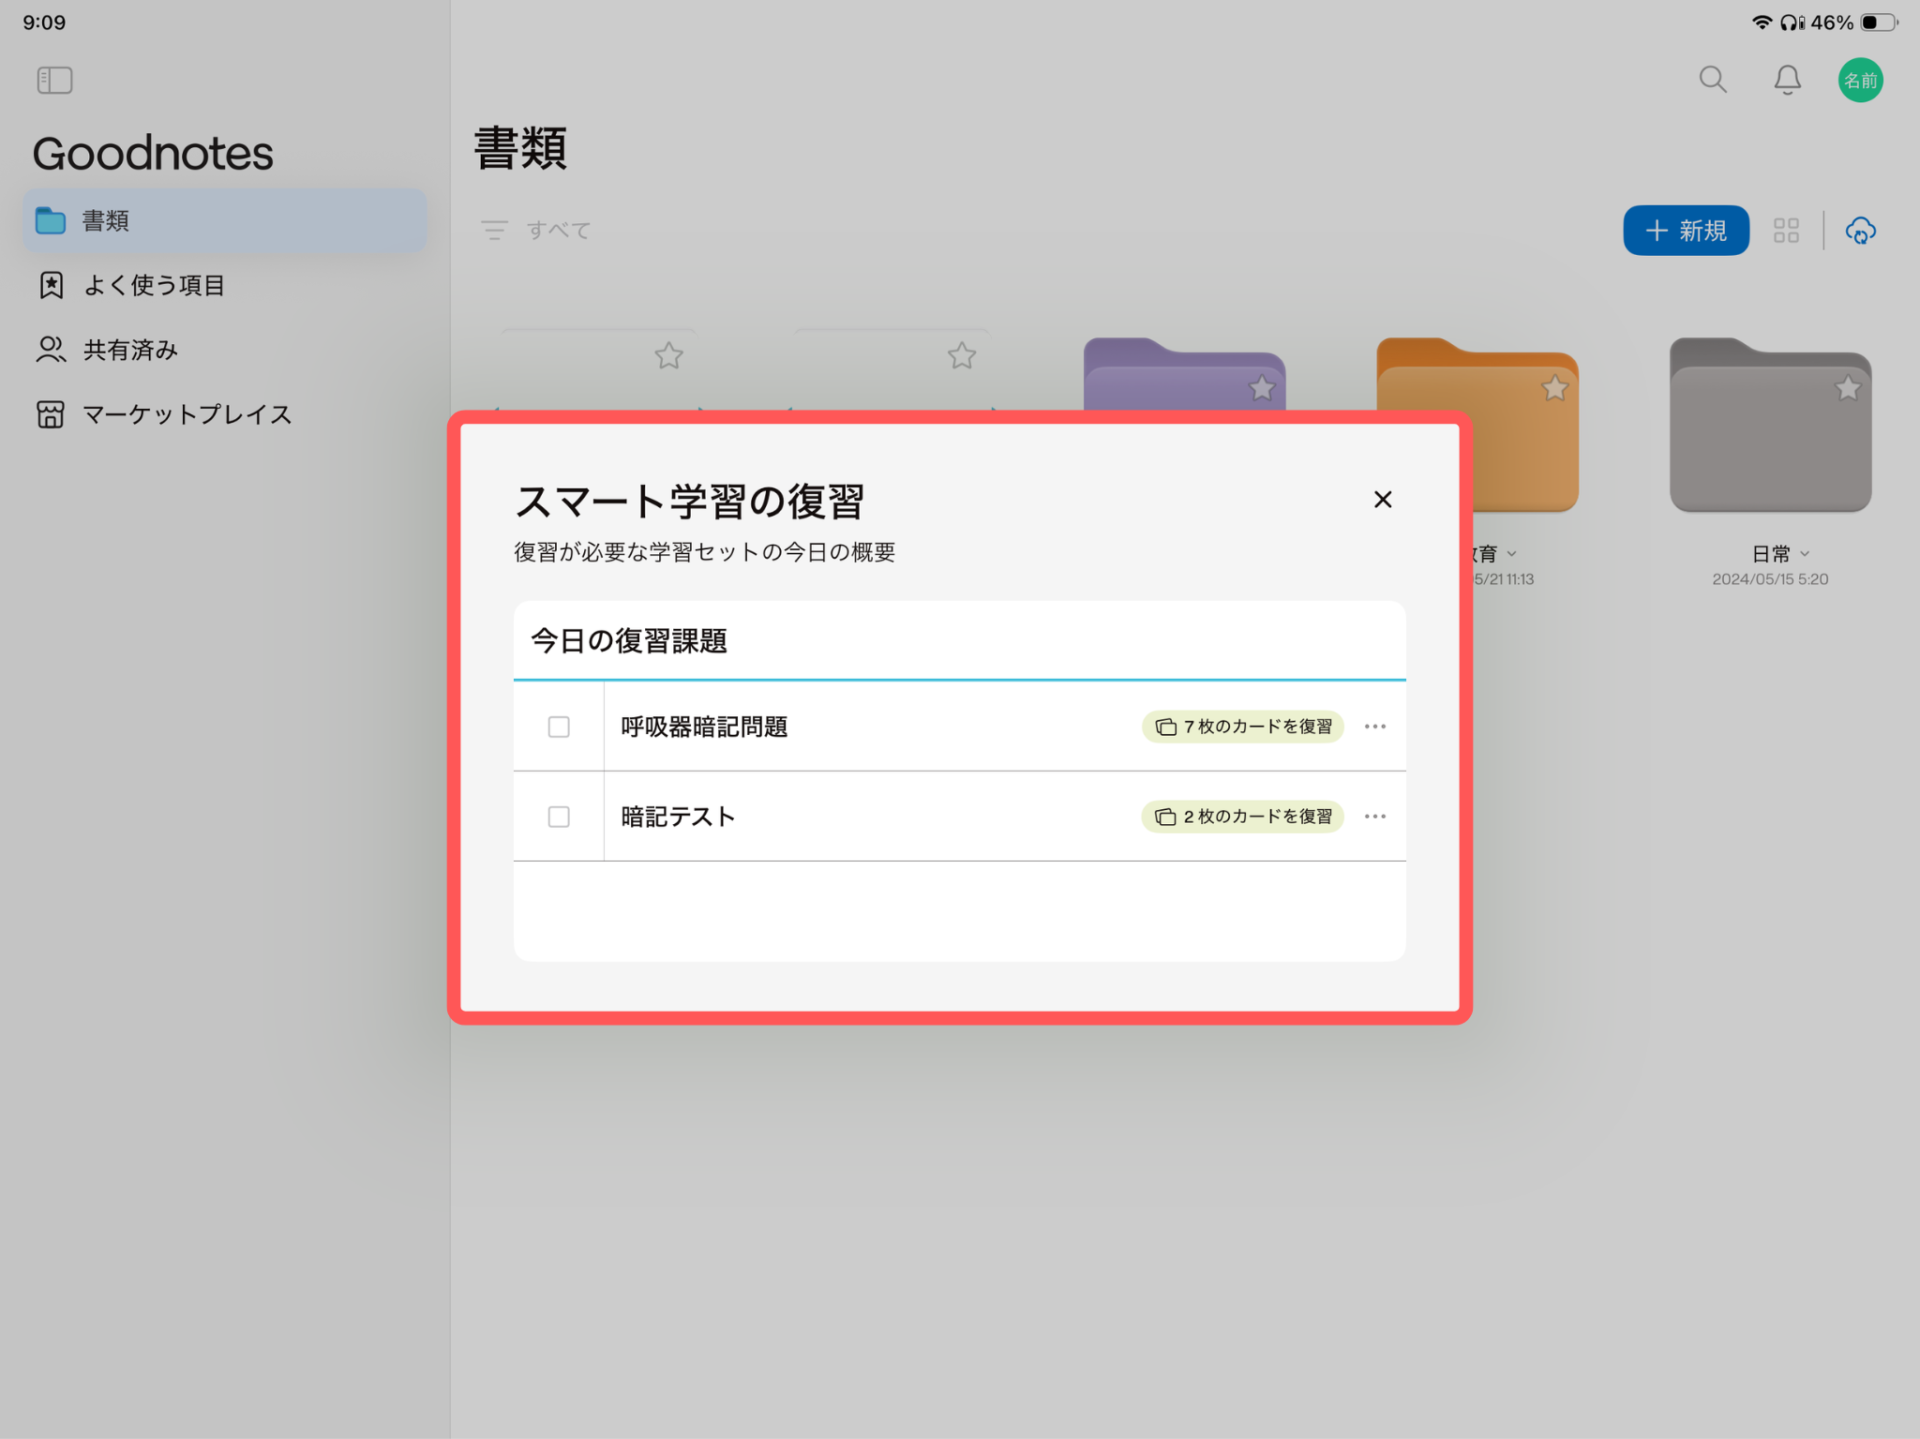The width and height of the screenshot is (1920, 1439).
Task: Open more options for 呼吸器暗記問題
Action: tap(1375, 727)
